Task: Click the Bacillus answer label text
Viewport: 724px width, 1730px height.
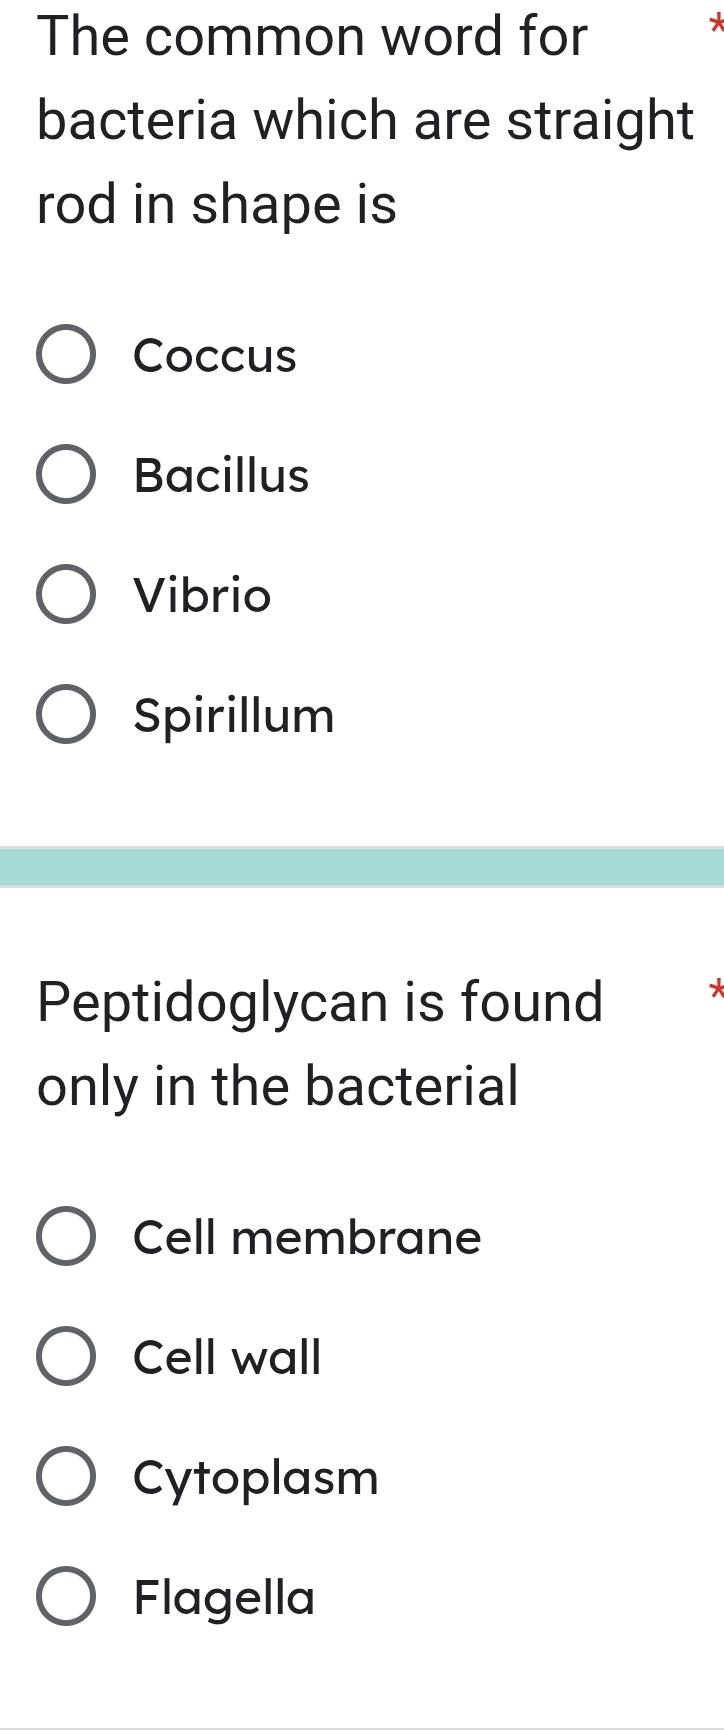Action: click(222, 475)
